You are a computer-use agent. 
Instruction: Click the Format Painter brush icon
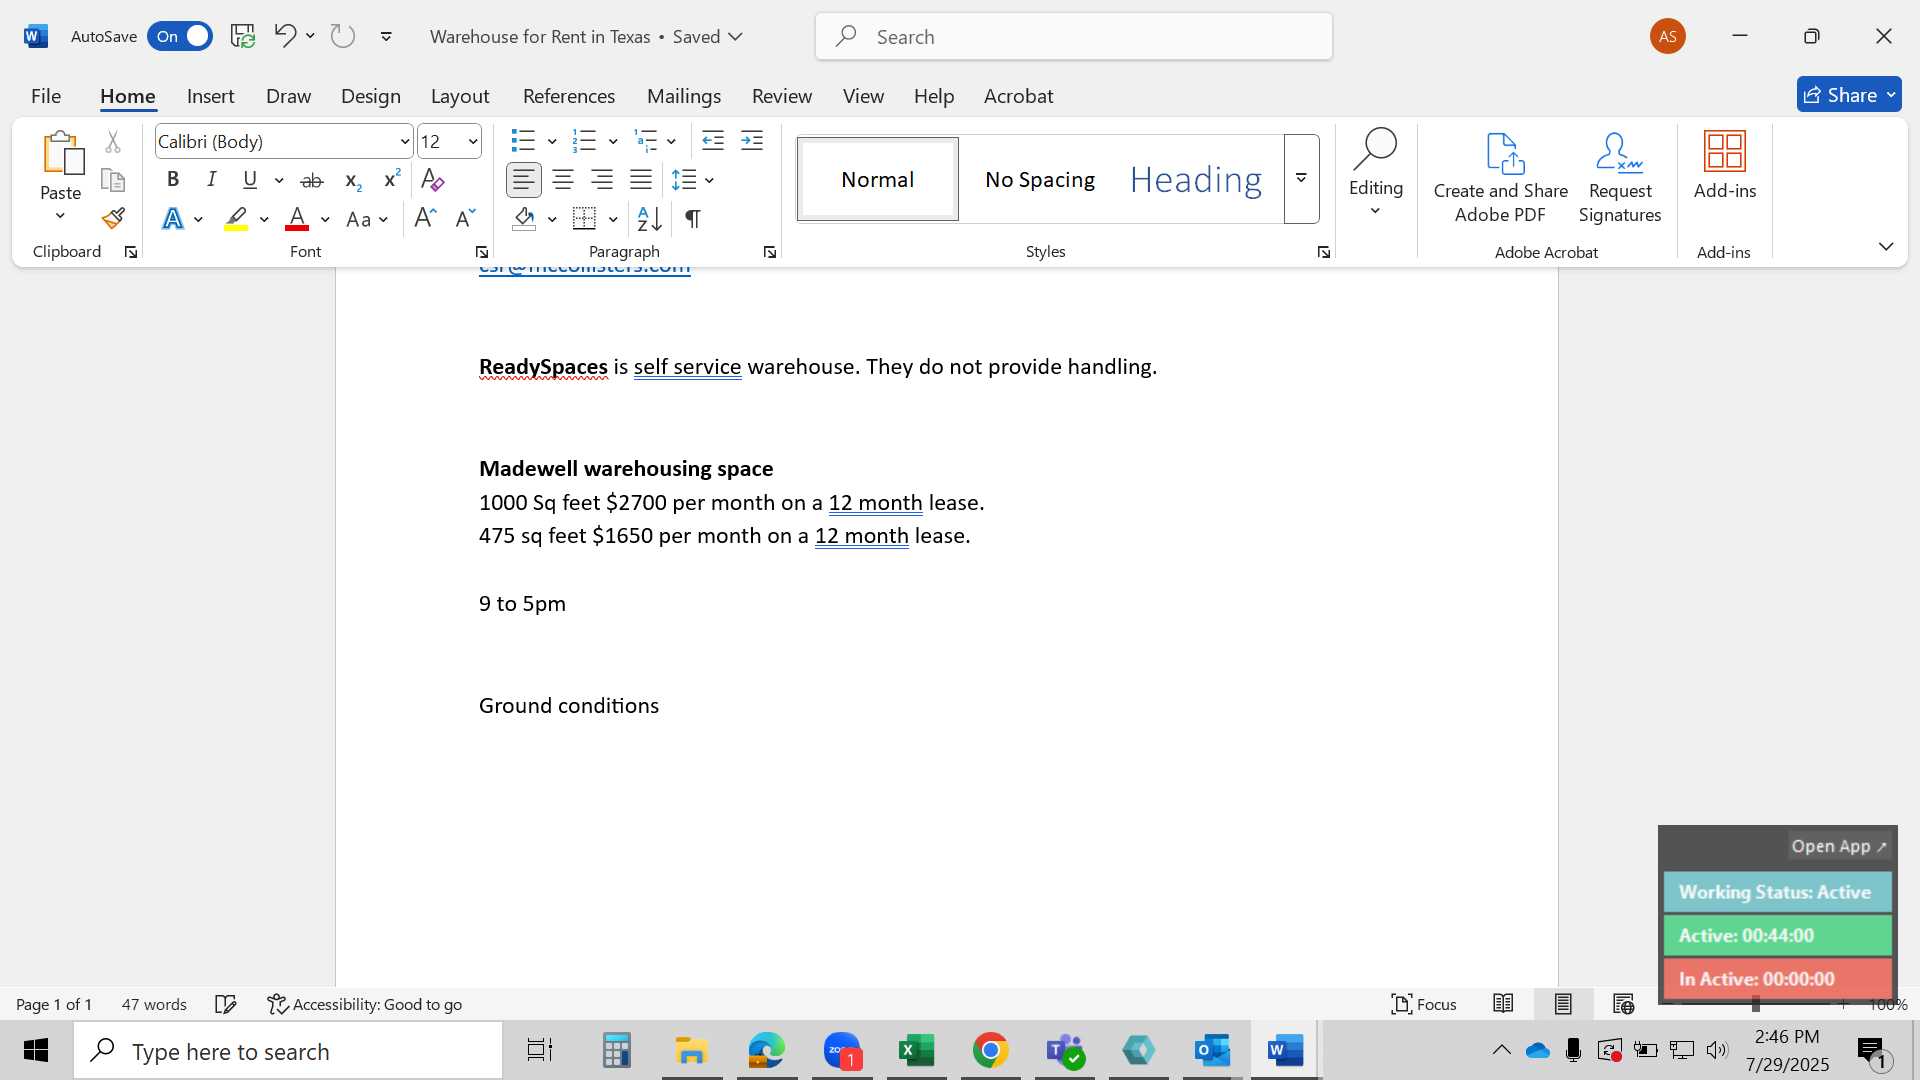click(x=113, y=218)
